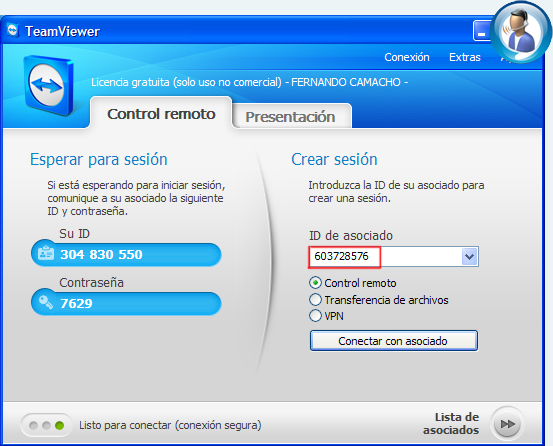The height and width of the screenshot is (446, 553).
Task: Select the Control remoto radio option
Action: [315, 283]
